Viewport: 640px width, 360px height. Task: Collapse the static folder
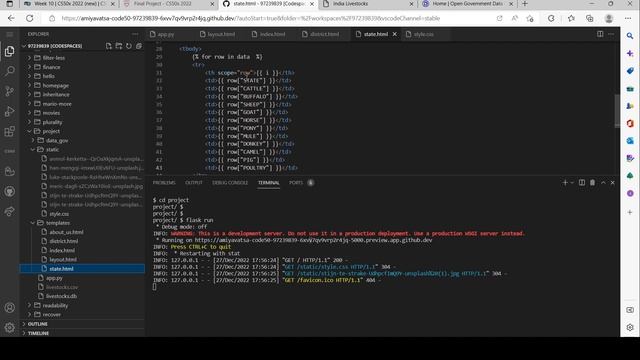coord(52,149)
